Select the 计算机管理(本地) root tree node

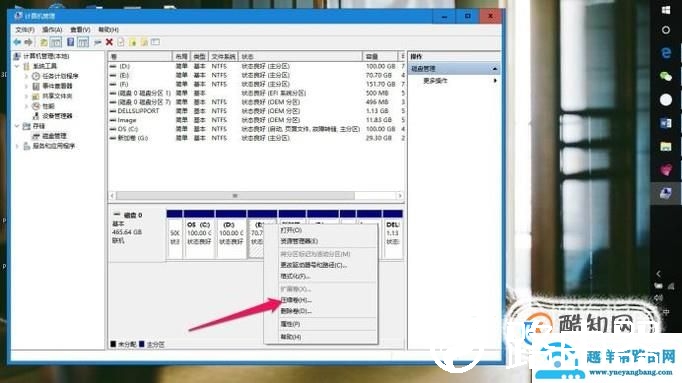pyautogui.click(x=46, y=56)
